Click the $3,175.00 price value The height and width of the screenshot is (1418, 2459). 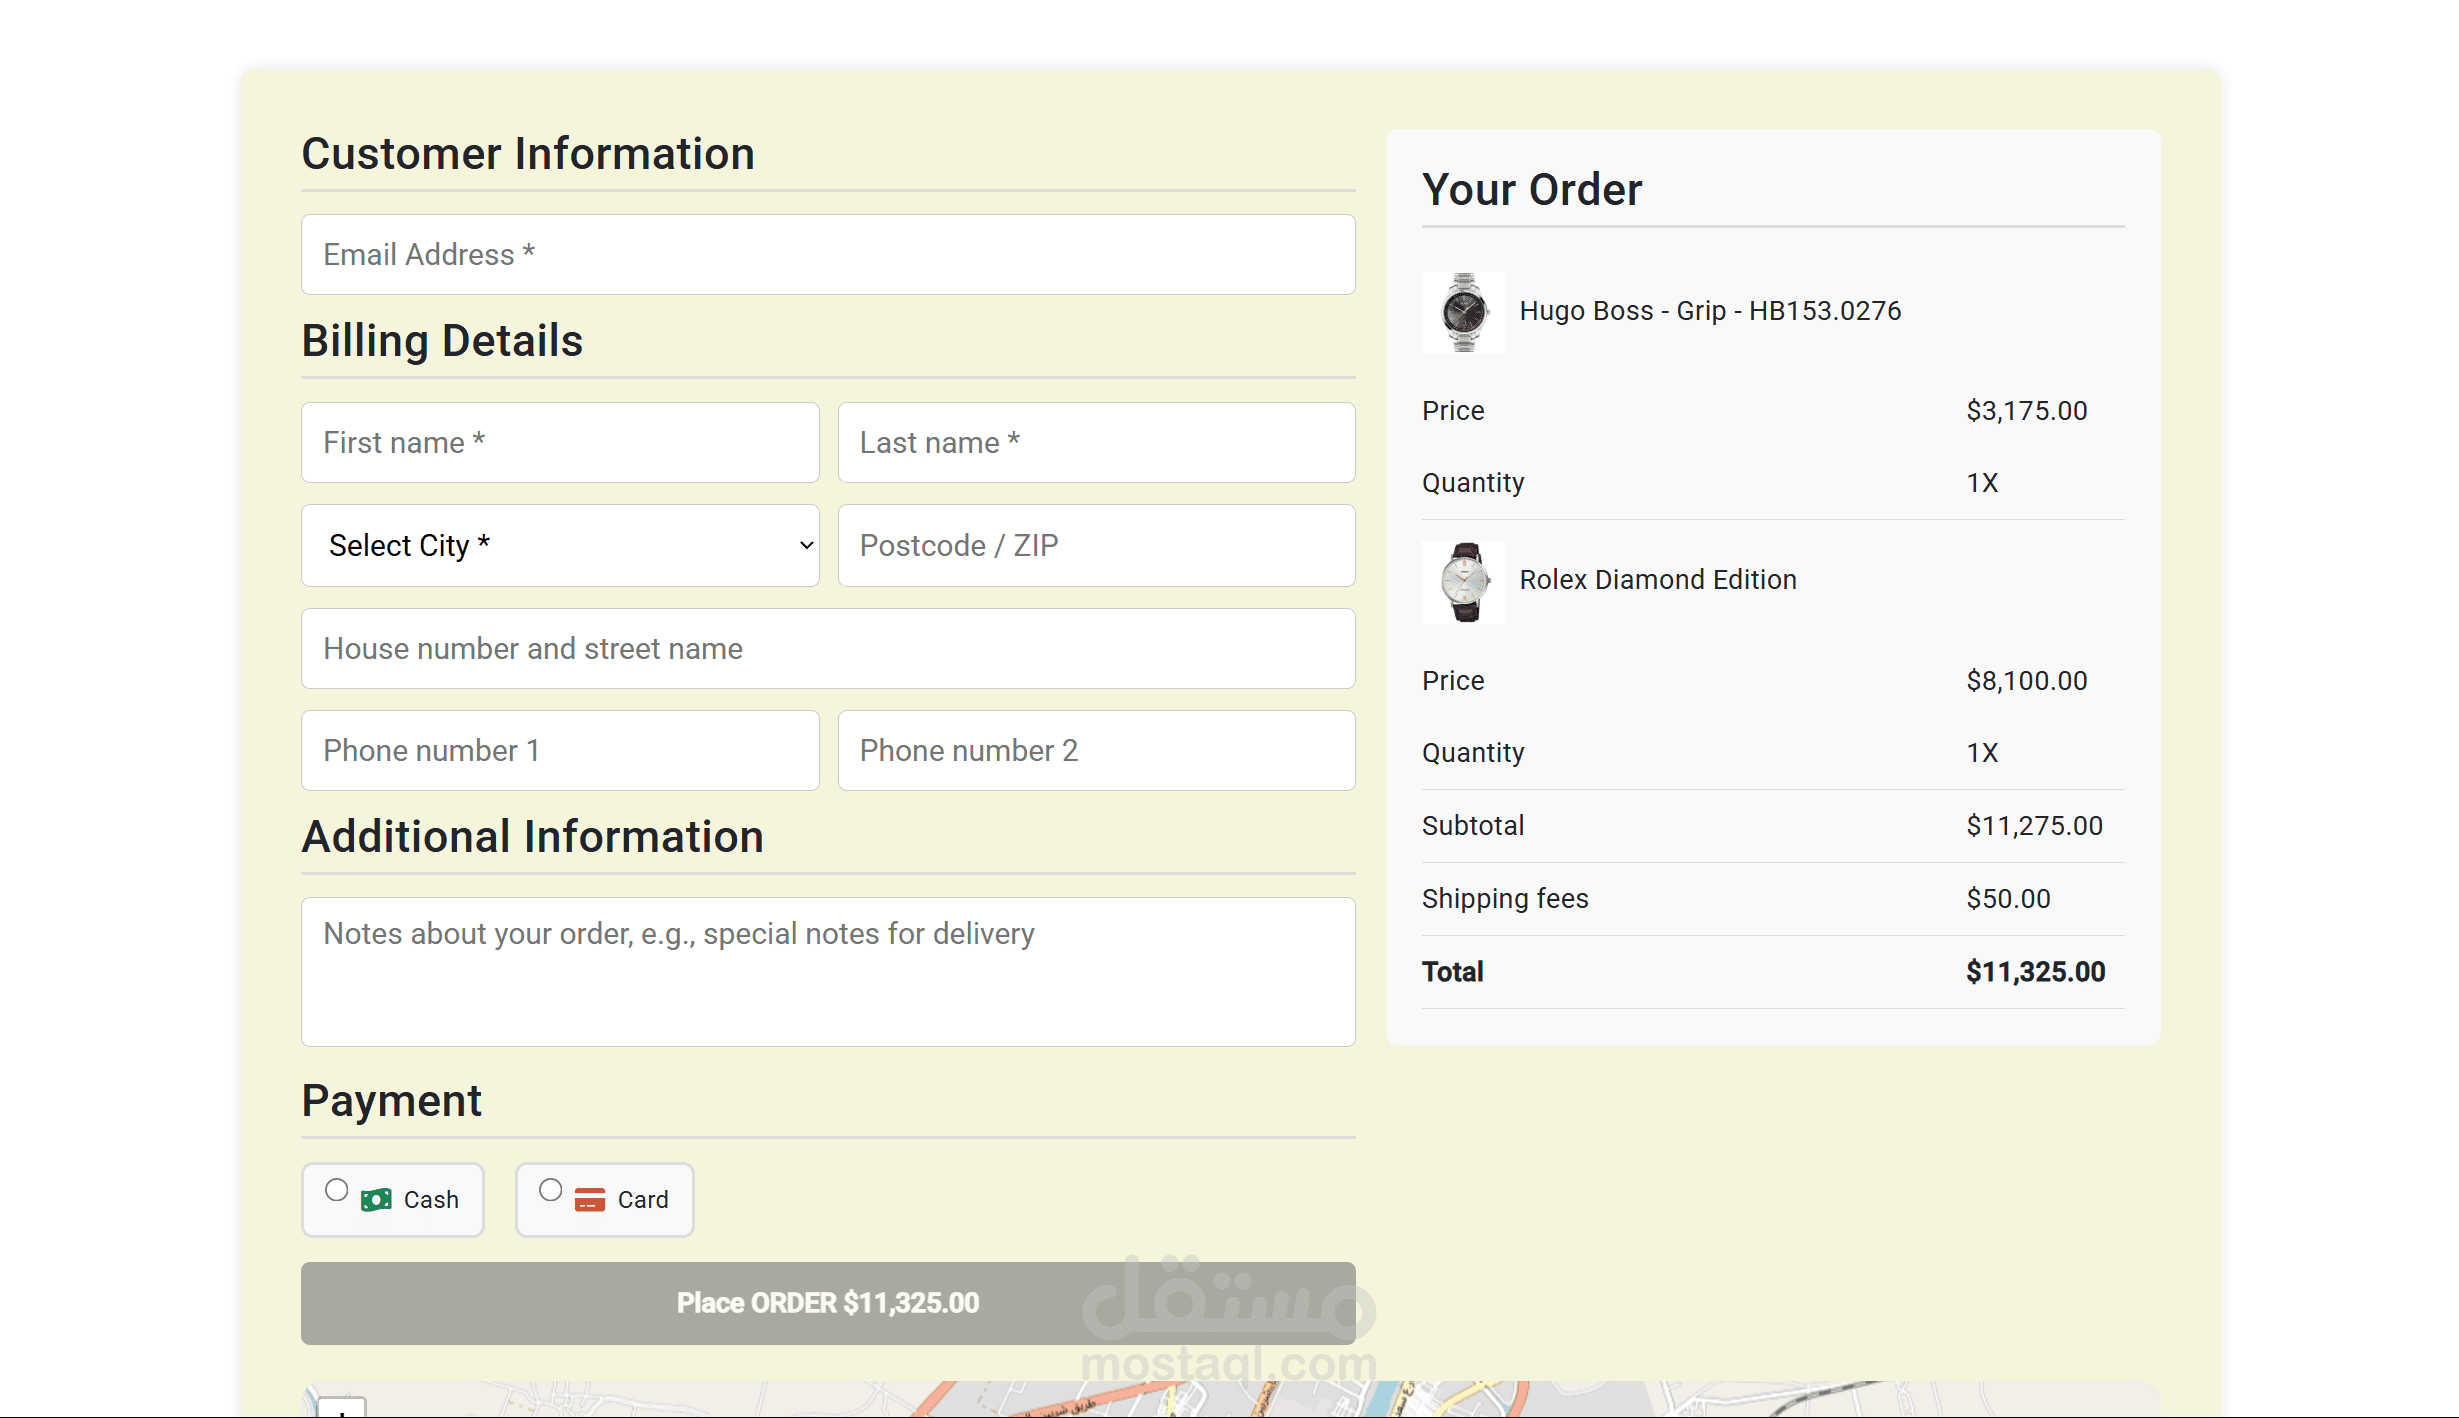click(2026, 411)
